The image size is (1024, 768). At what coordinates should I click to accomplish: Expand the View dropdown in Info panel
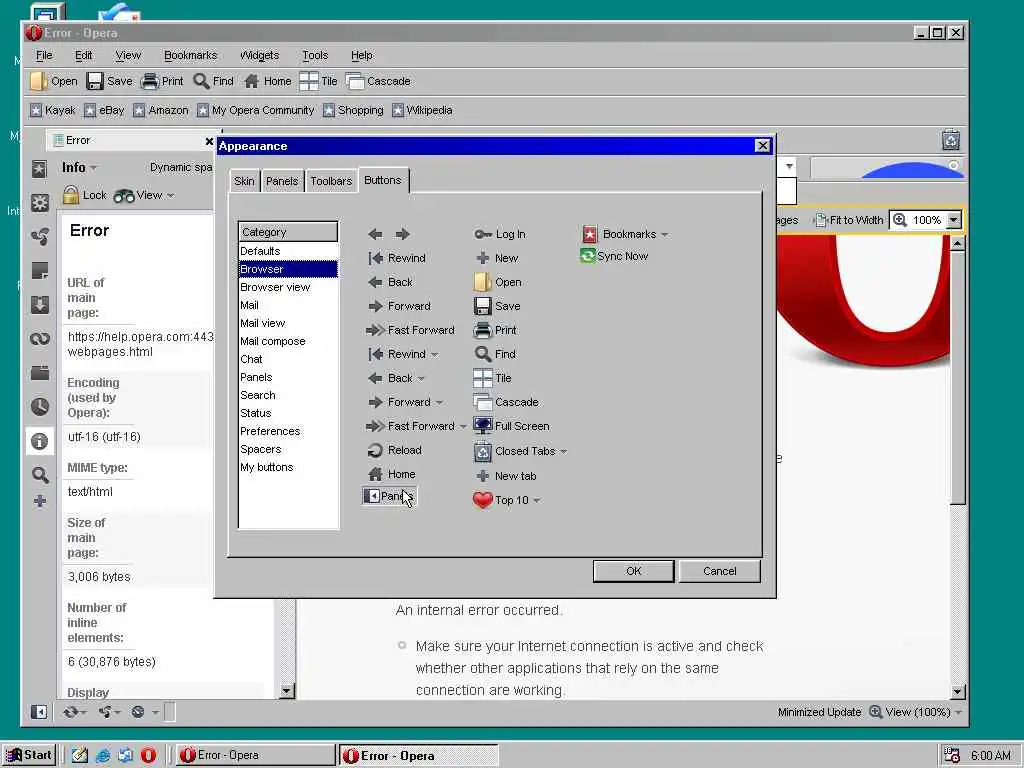(x=144, y=195)
